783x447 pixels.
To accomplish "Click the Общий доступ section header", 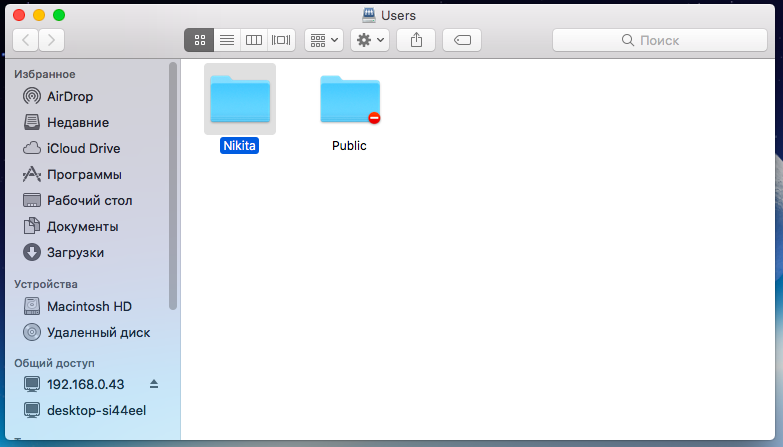I will click(x=54, y=363).
